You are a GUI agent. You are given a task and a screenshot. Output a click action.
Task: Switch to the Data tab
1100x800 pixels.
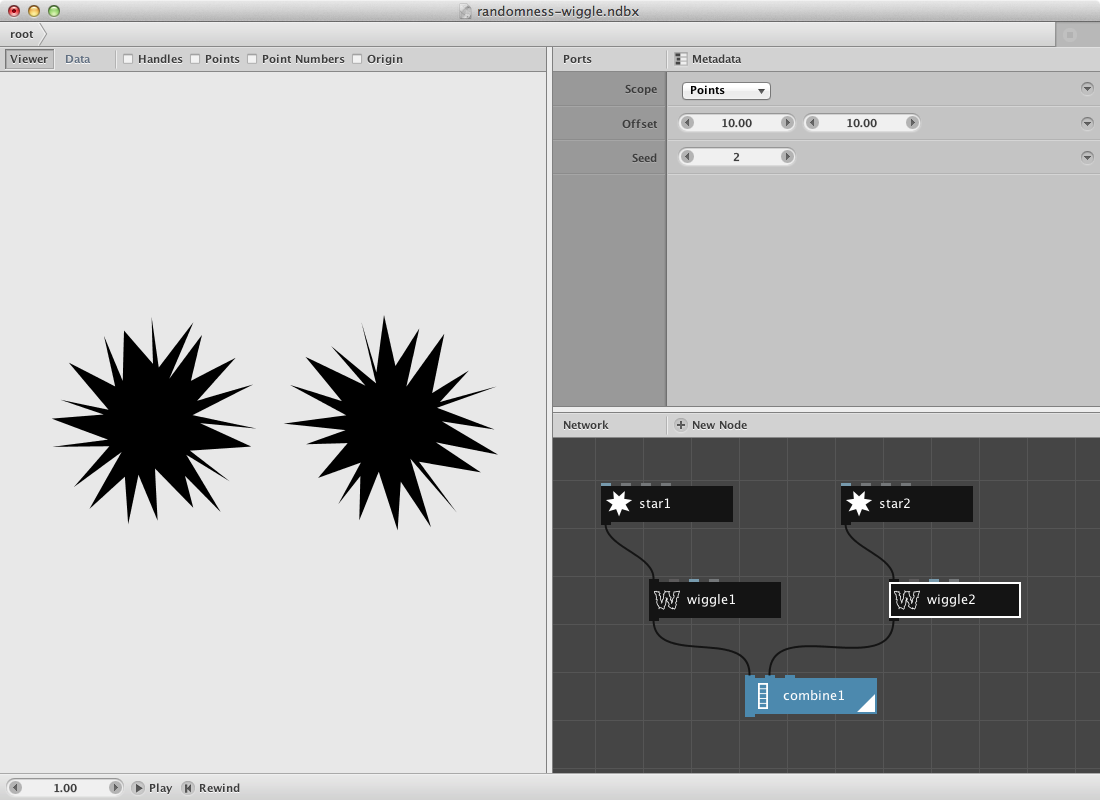(77, 59)
